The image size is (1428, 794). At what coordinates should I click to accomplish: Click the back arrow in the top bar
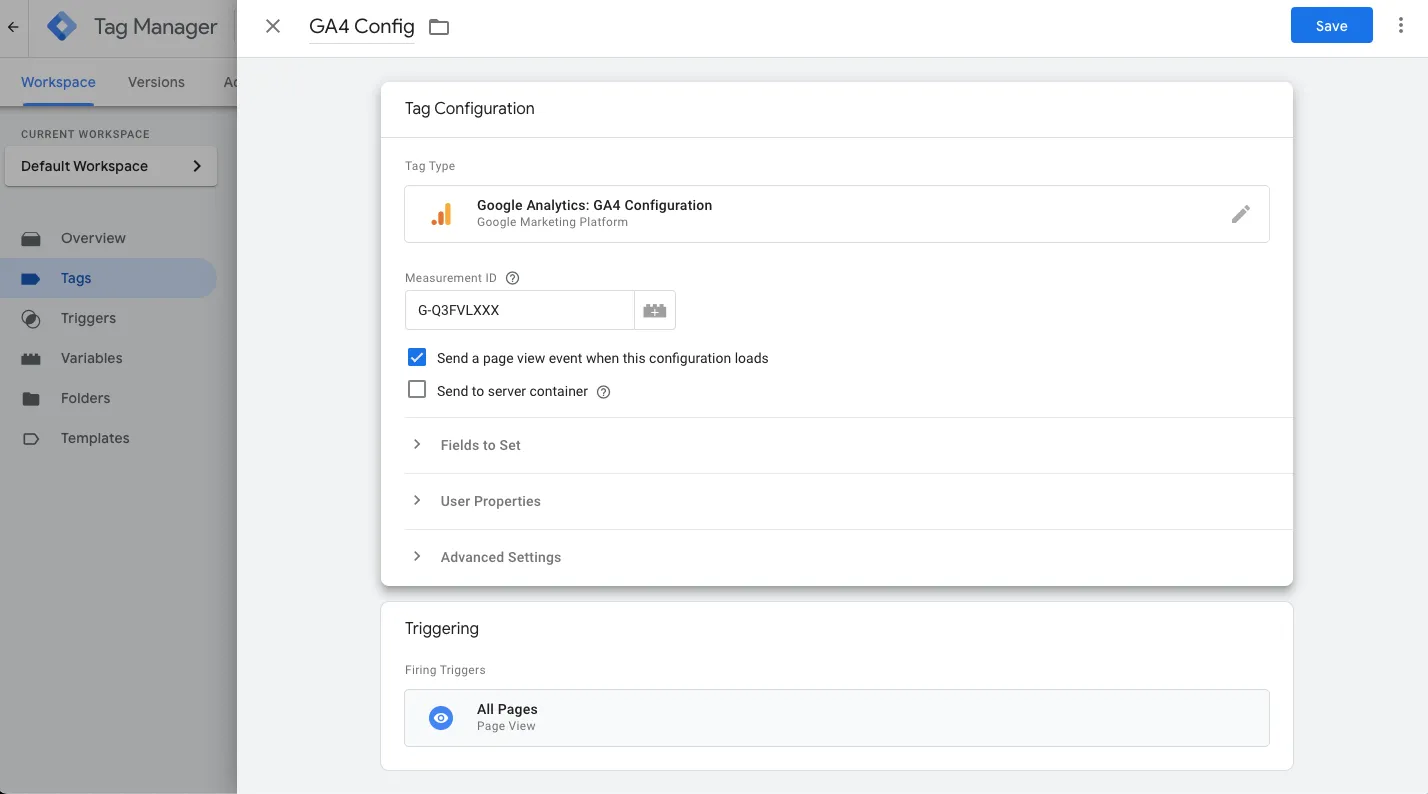(12, 27)
